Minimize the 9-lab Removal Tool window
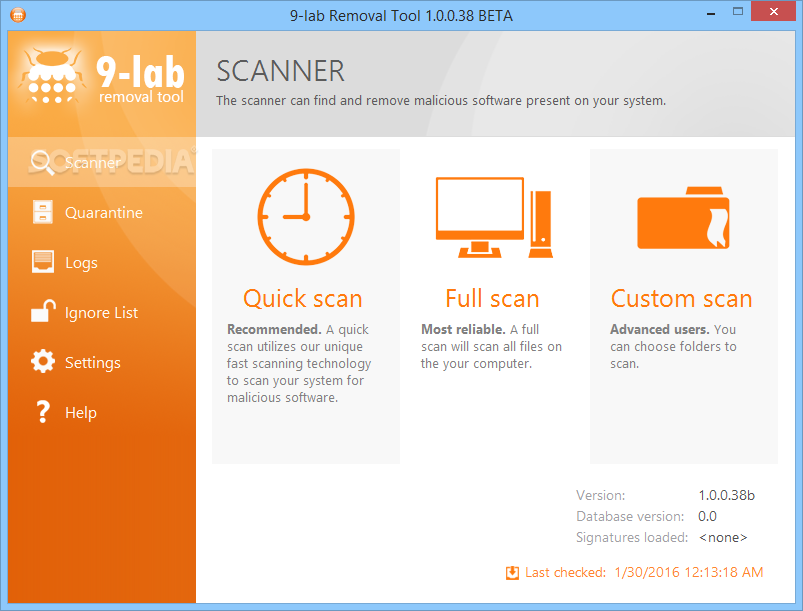The height and width of the screenshot is (611, 803). [711, 12]
